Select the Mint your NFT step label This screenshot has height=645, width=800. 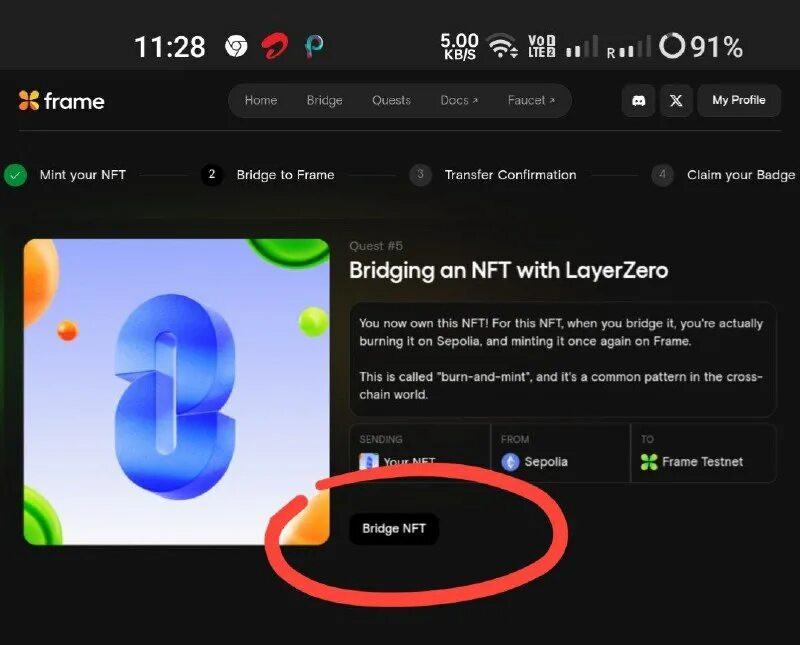click(x=83, y=175)
